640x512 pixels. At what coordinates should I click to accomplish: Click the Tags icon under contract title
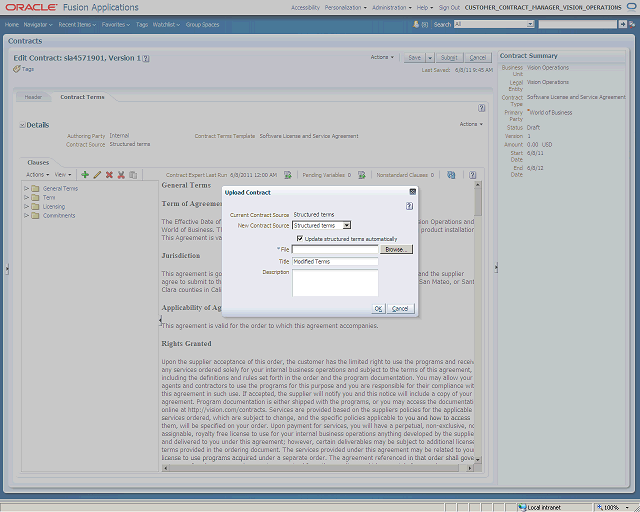coord(16,69)
